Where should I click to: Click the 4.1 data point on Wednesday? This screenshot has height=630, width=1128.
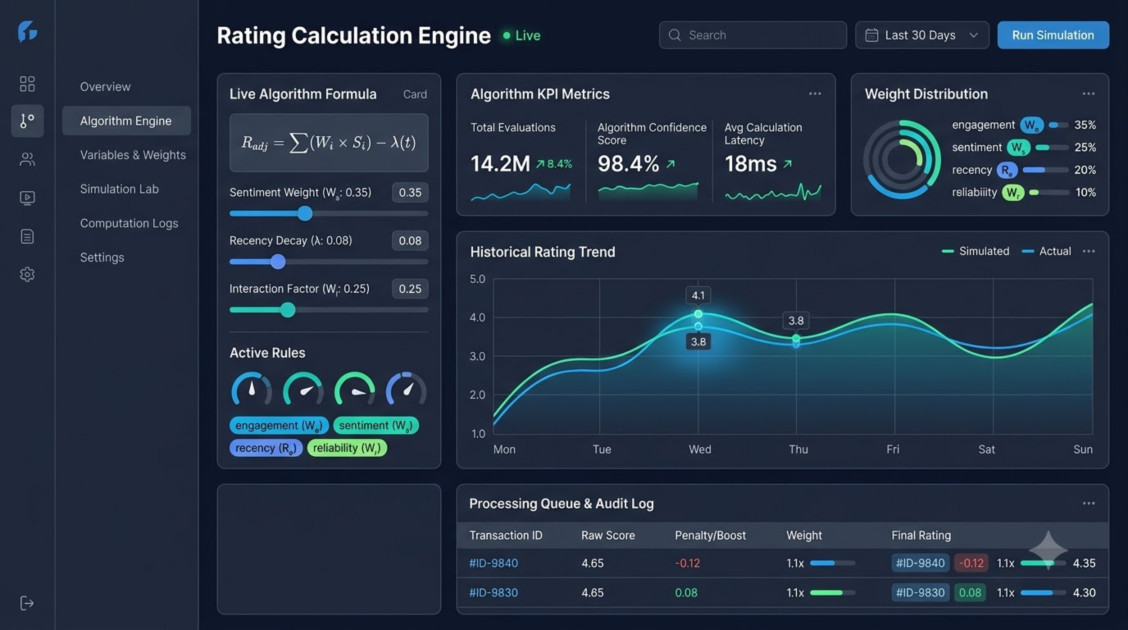pyautogui.click(x=698, y=314)
